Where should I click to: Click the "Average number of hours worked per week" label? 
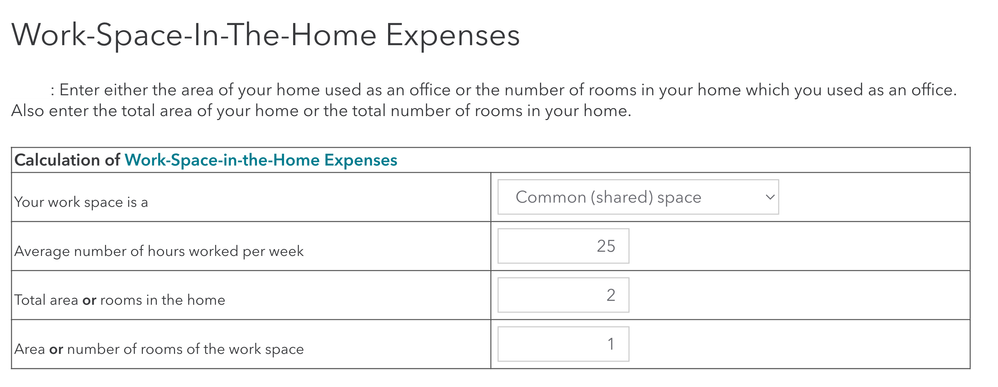[x=159, y=251]
